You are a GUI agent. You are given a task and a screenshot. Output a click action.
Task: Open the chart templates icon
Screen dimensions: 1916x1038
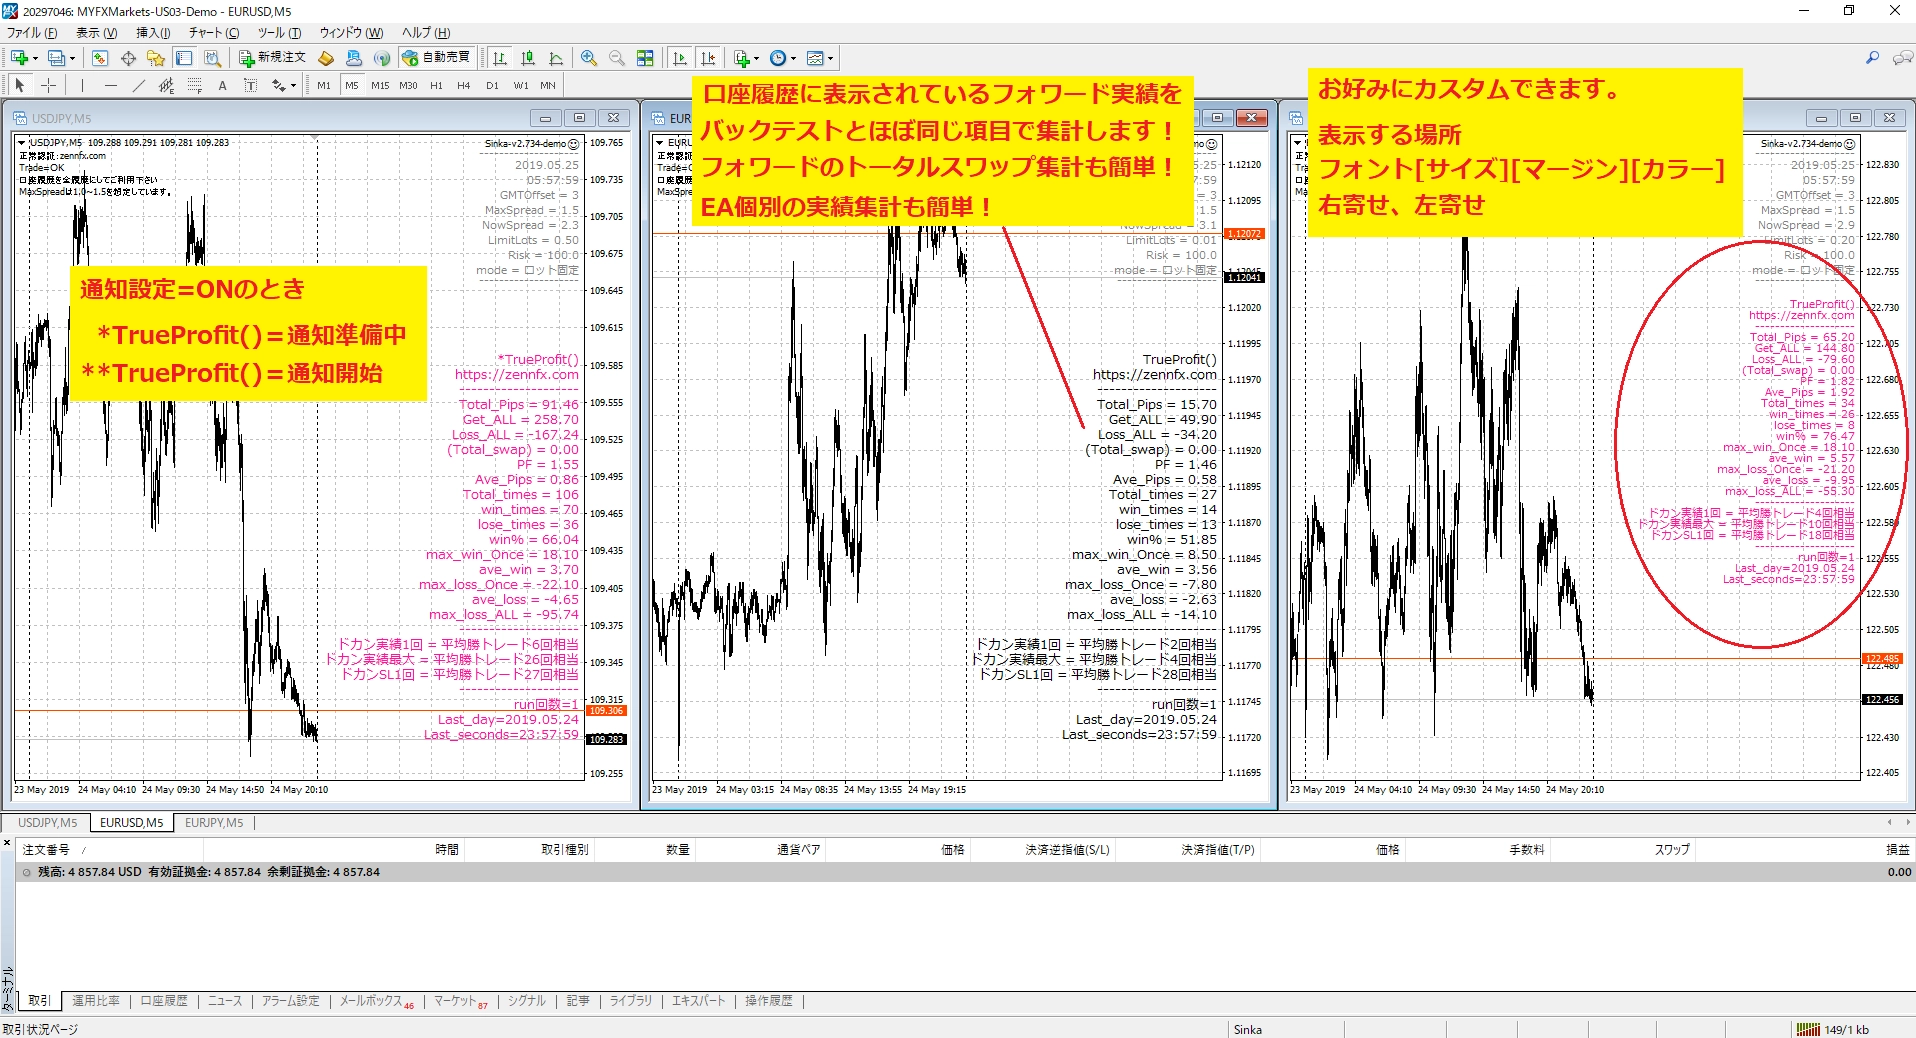point(815,58)
